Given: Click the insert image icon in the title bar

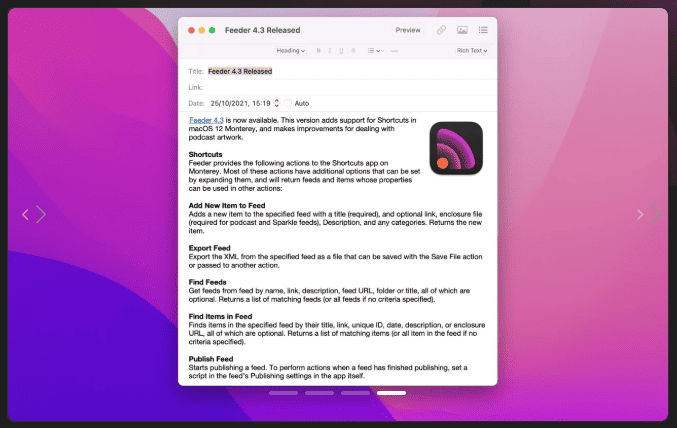Looking at the screenshot, I should coord(462,30).
